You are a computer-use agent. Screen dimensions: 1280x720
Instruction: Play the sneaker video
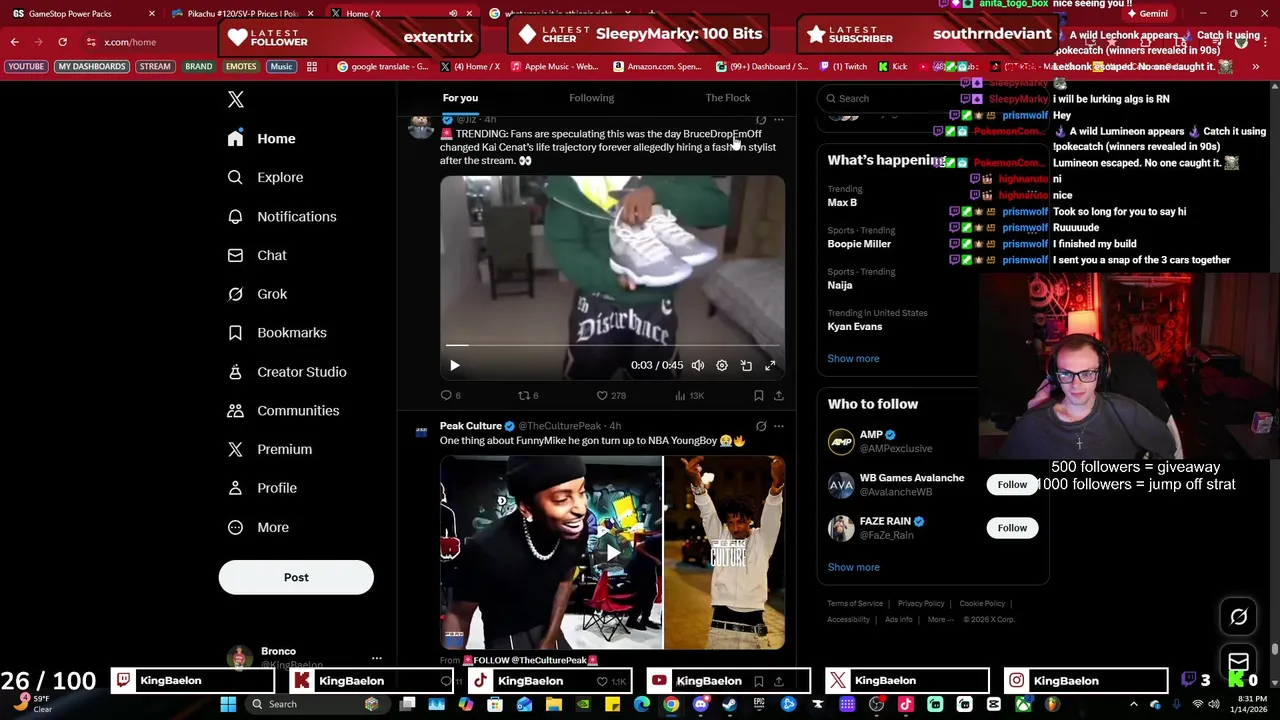pos(455,365)
